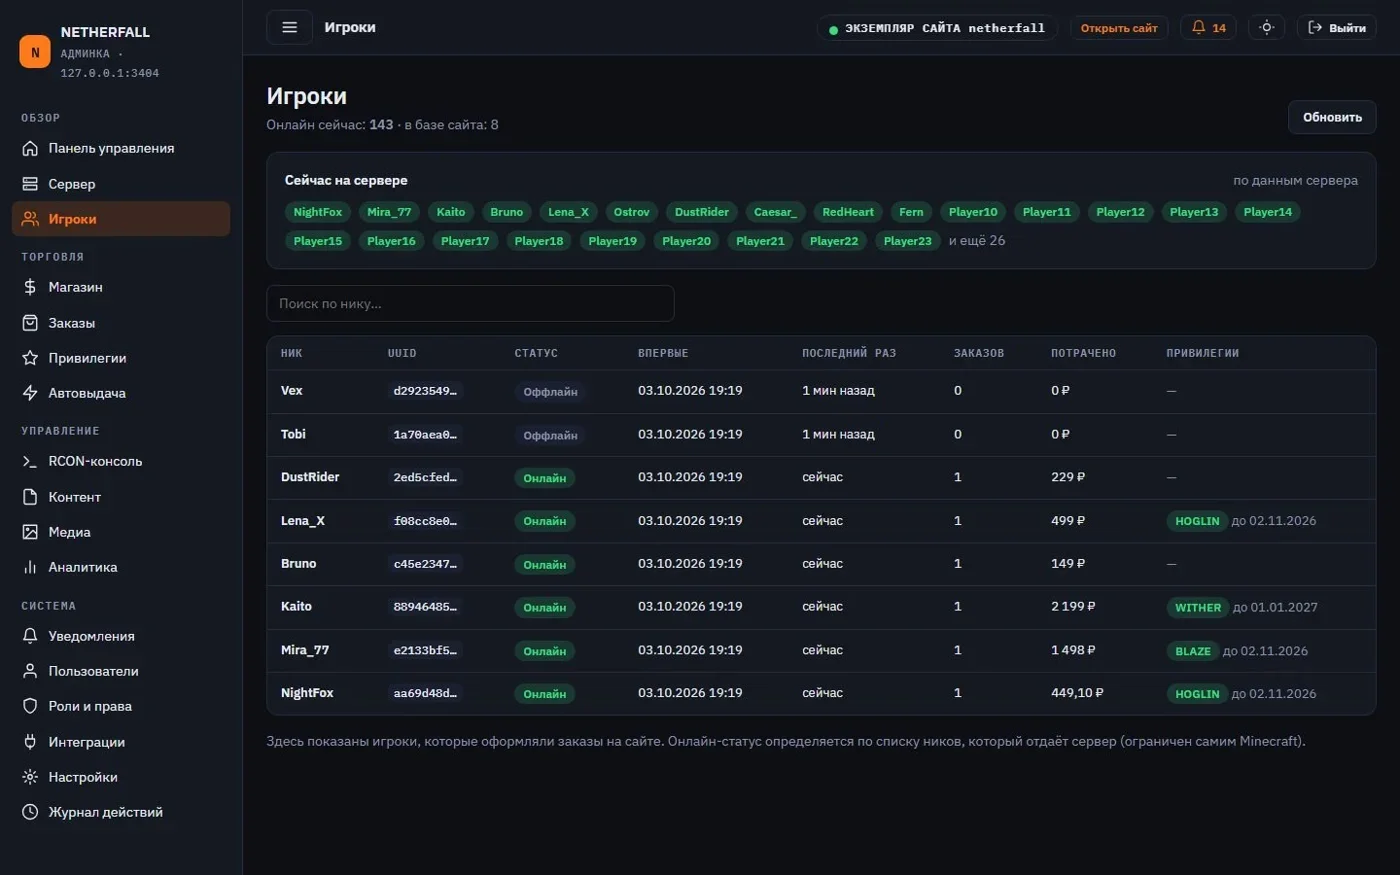Open the Автовыдача lightning icon
Screen dimensions: 1400x875
30,393
